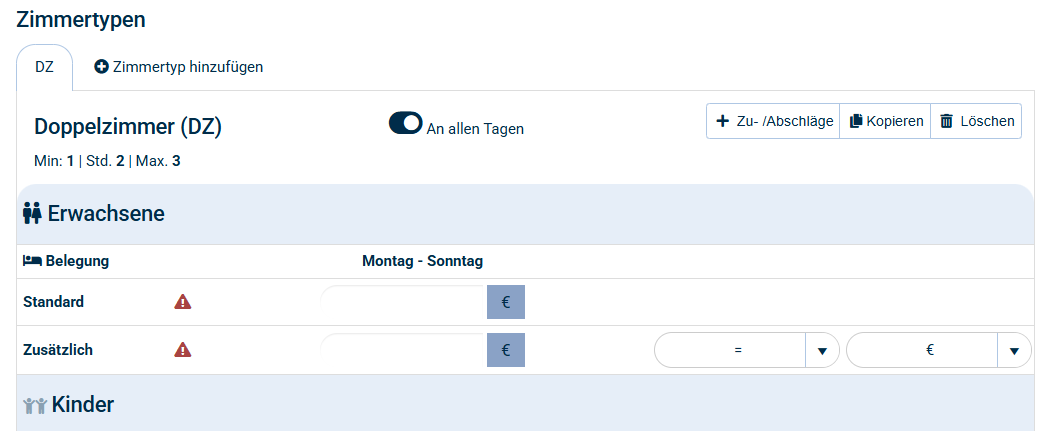Expand the euro unit dropdown on the right

click(1014, 351)
